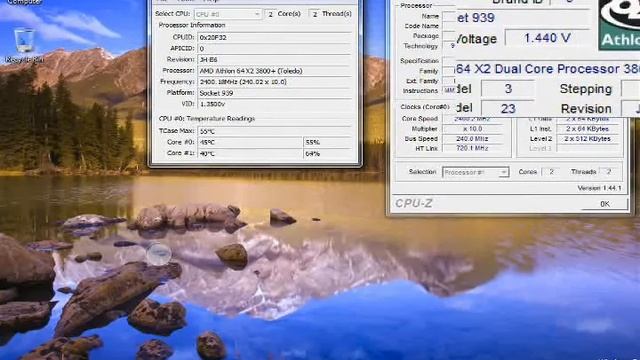The image size is (640, 360).
Task: Click the Core #1 temperature reading
Action: point(250,153)
